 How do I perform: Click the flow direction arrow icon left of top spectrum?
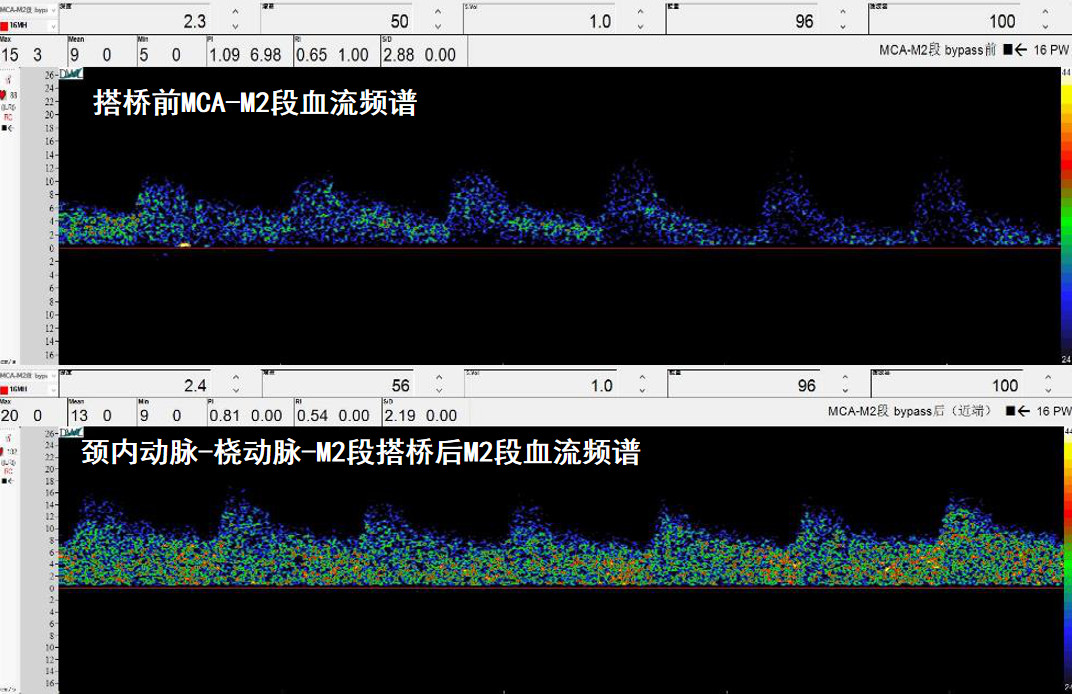pos(8,128)
